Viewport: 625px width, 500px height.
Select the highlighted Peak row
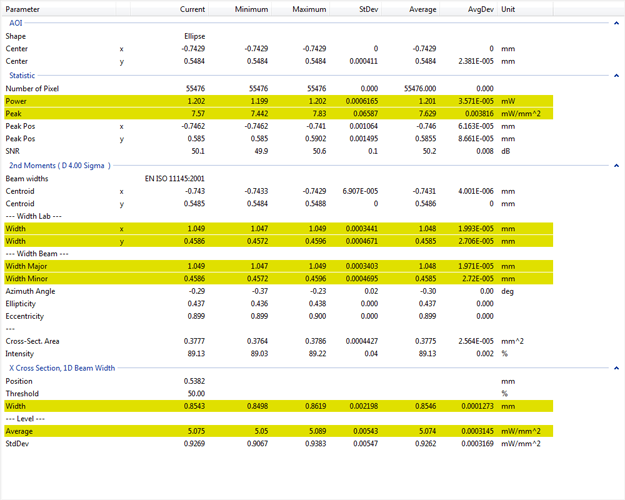pos(278,114)
